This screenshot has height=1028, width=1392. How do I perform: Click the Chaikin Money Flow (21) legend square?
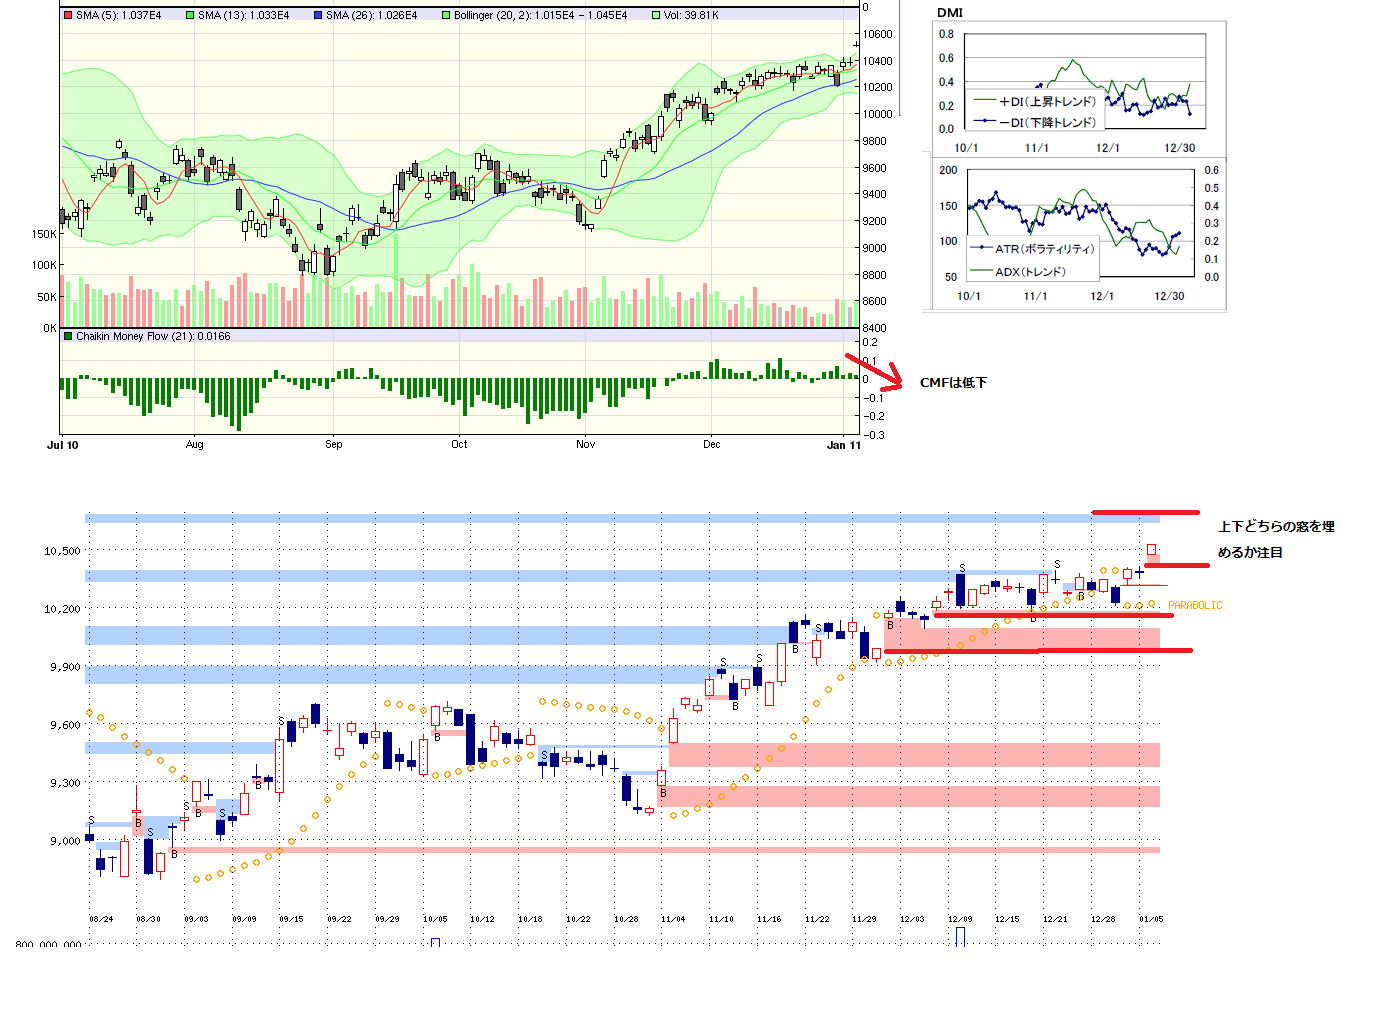pos(68,337)
